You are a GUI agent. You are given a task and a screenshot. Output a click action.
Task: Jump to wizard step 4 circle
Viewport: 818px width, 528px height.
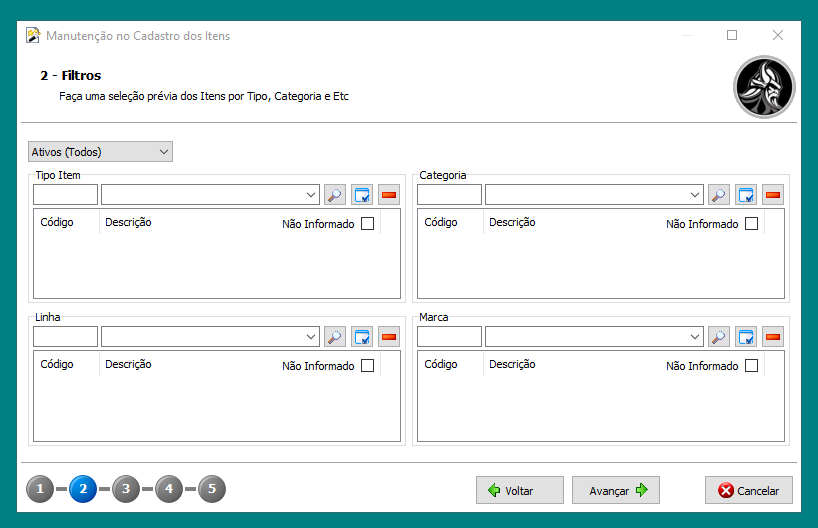[169, 489]
